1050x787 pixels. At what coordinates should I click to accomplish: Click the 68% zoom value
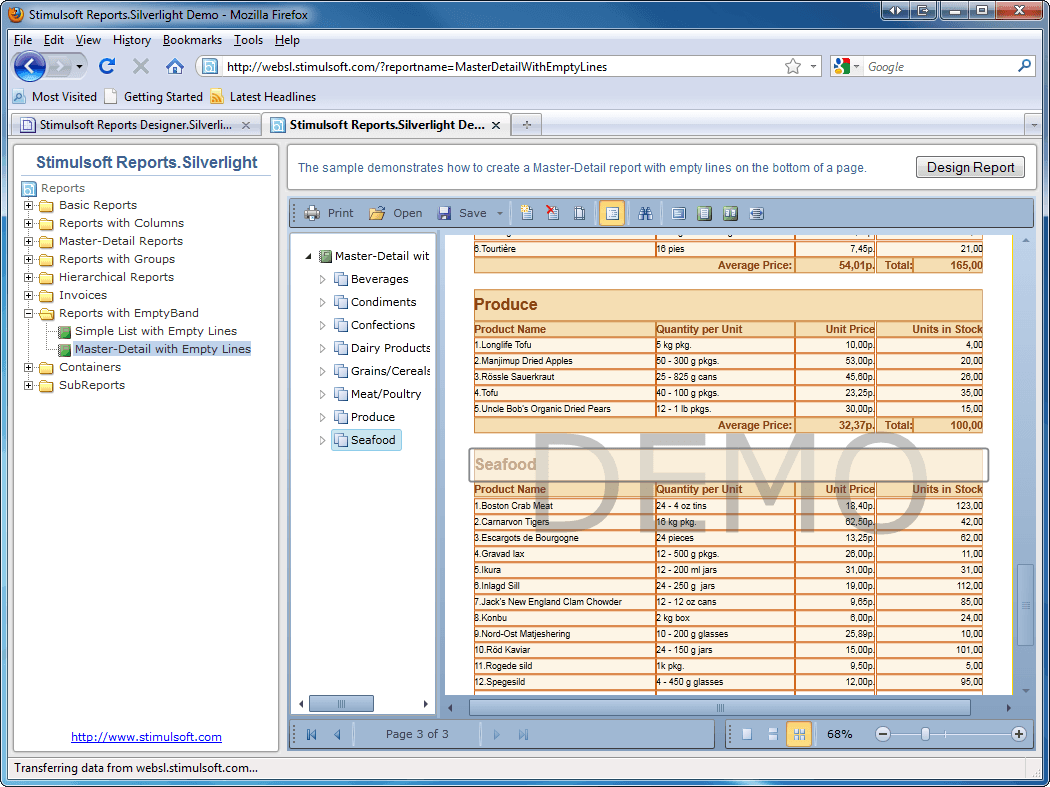(x=840, y=734)
